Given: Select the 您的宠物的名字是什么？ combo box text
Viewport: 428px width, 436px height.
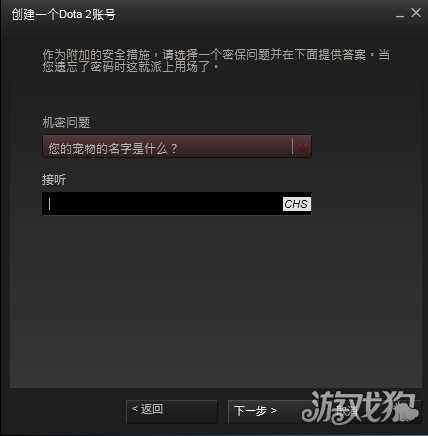Looking at the screenshot, I should pos(113,148).
